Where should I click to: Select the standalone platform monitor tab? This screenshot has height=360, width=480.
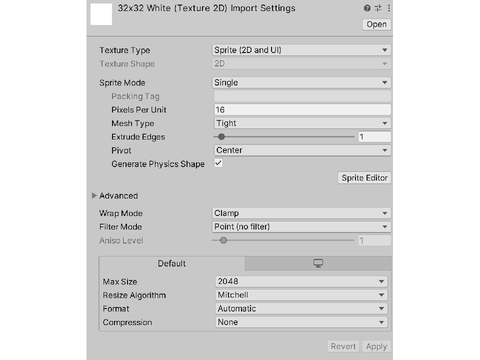coord(318,263)
